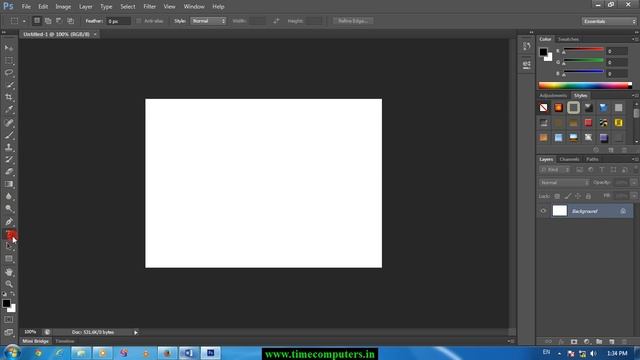Open the History panel icon
This screenshot has width=640, height=360.
527,46
